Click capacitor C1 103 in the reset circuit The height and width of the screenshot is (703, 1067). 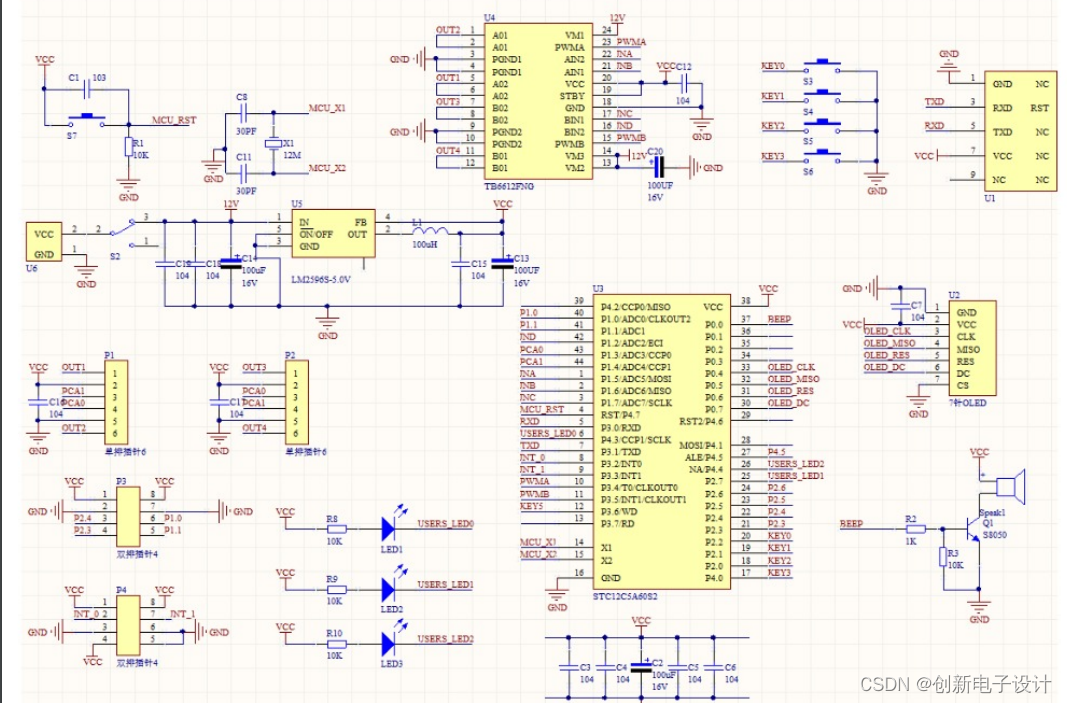(87, 88)
